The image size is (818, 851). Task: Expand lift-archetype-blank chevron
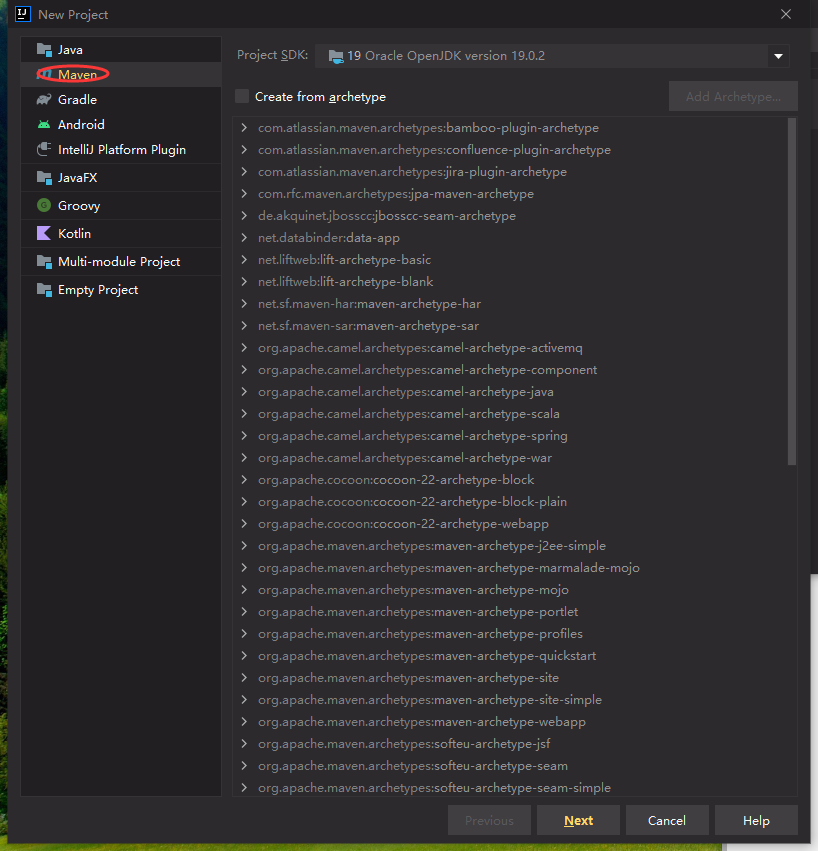pyautogui.click(x=244, y=282)
